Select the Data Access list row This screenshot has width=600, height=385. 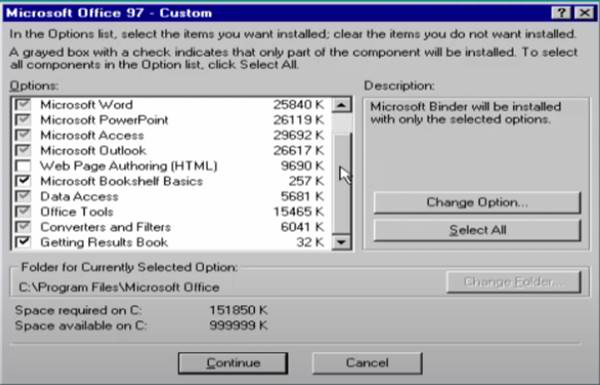click(171, 196)
